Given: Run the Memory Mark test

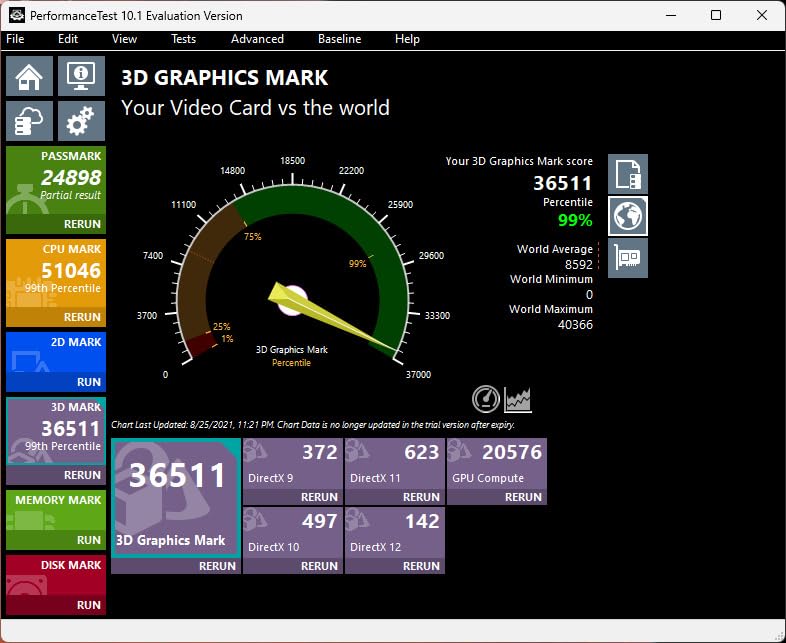Looking at the screenshot, I should 56,540.
